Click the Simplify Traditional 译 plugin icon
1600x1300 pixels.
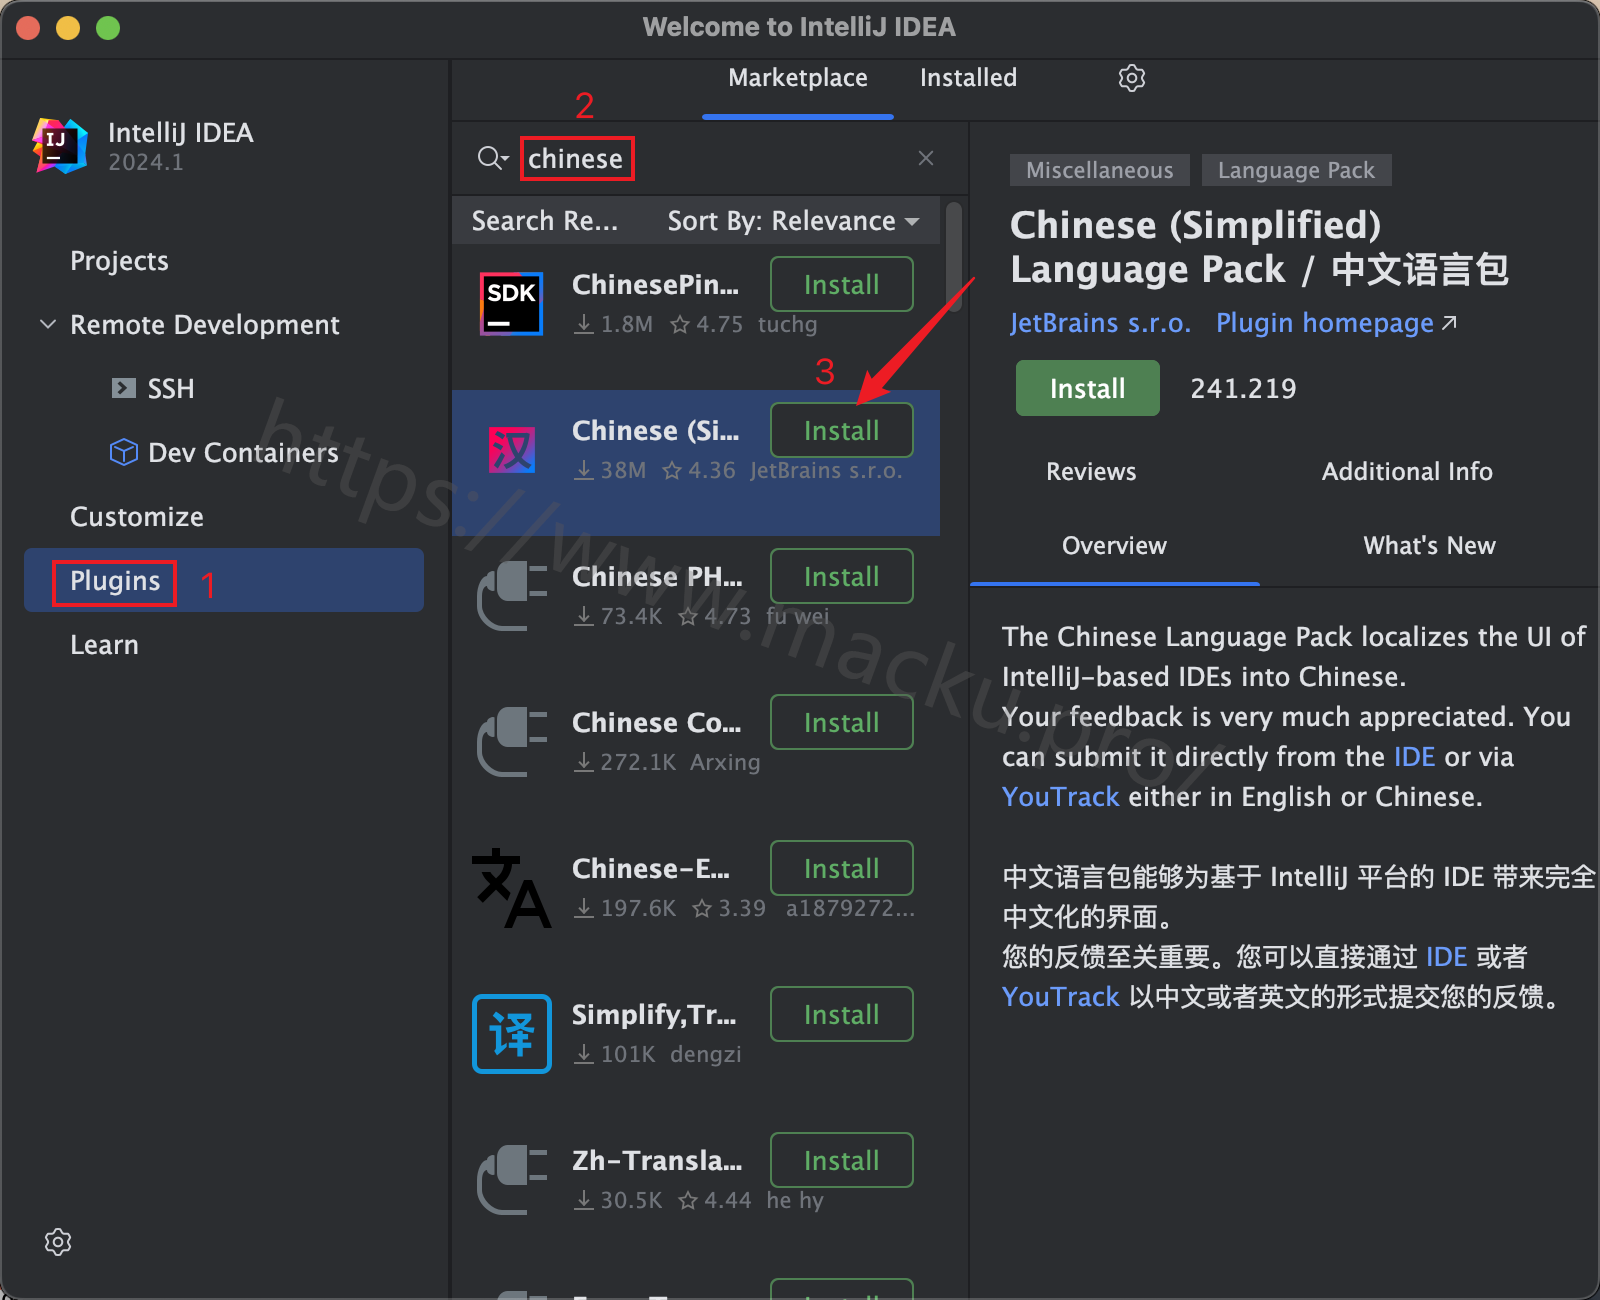[x=511, y=1033]
